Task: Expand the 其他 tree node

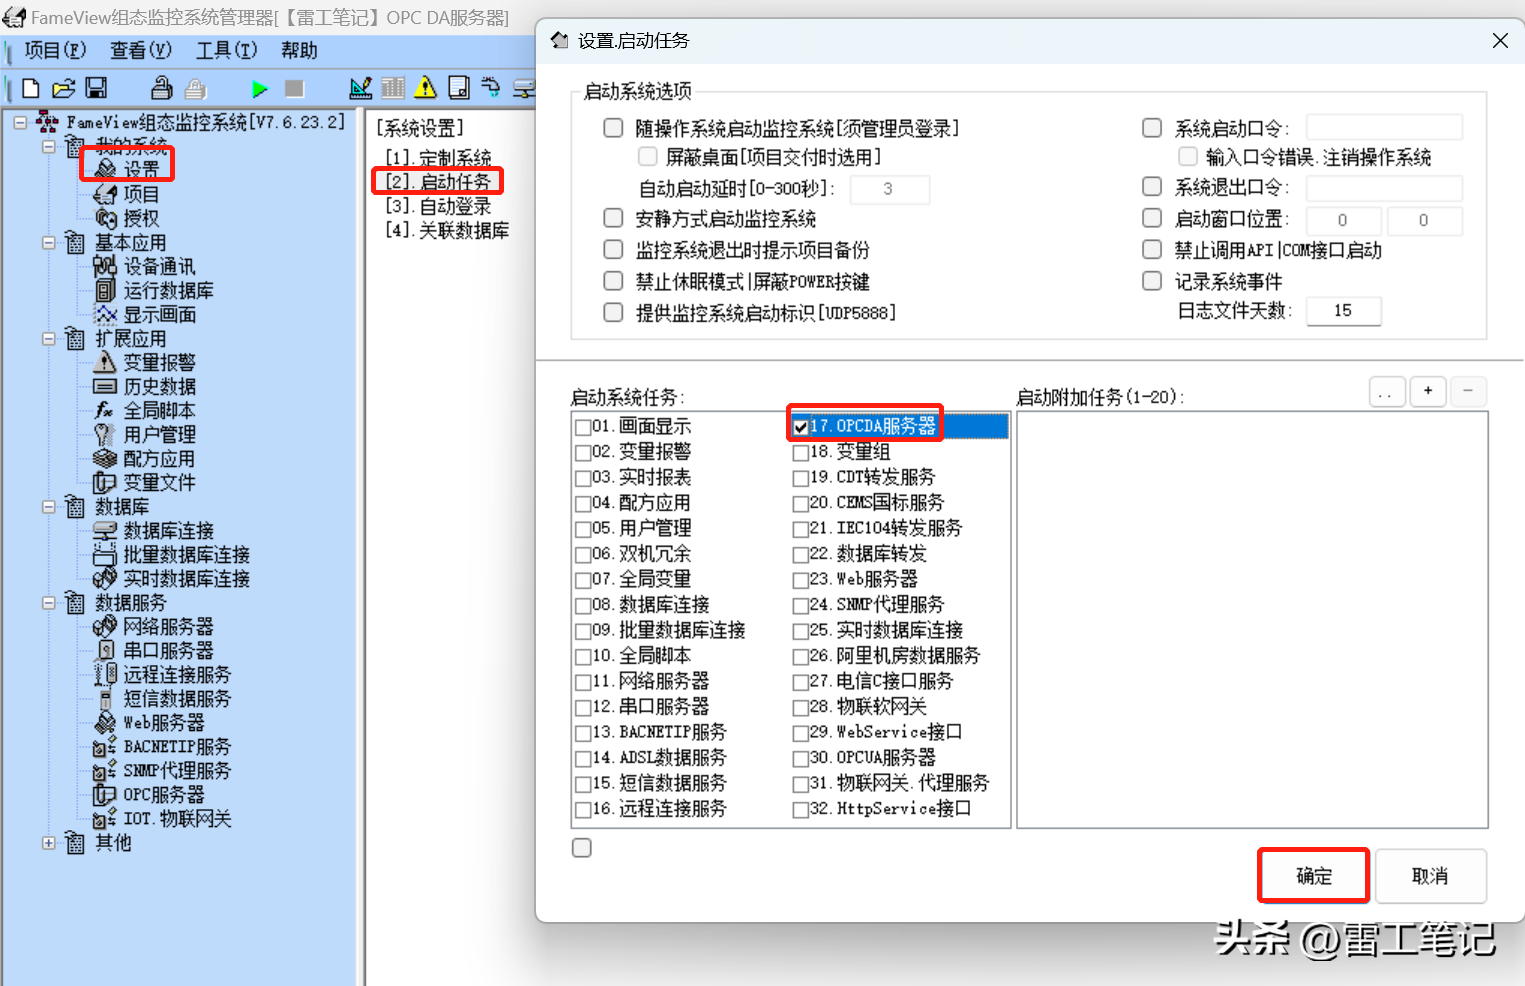Action: coord(49,843)
